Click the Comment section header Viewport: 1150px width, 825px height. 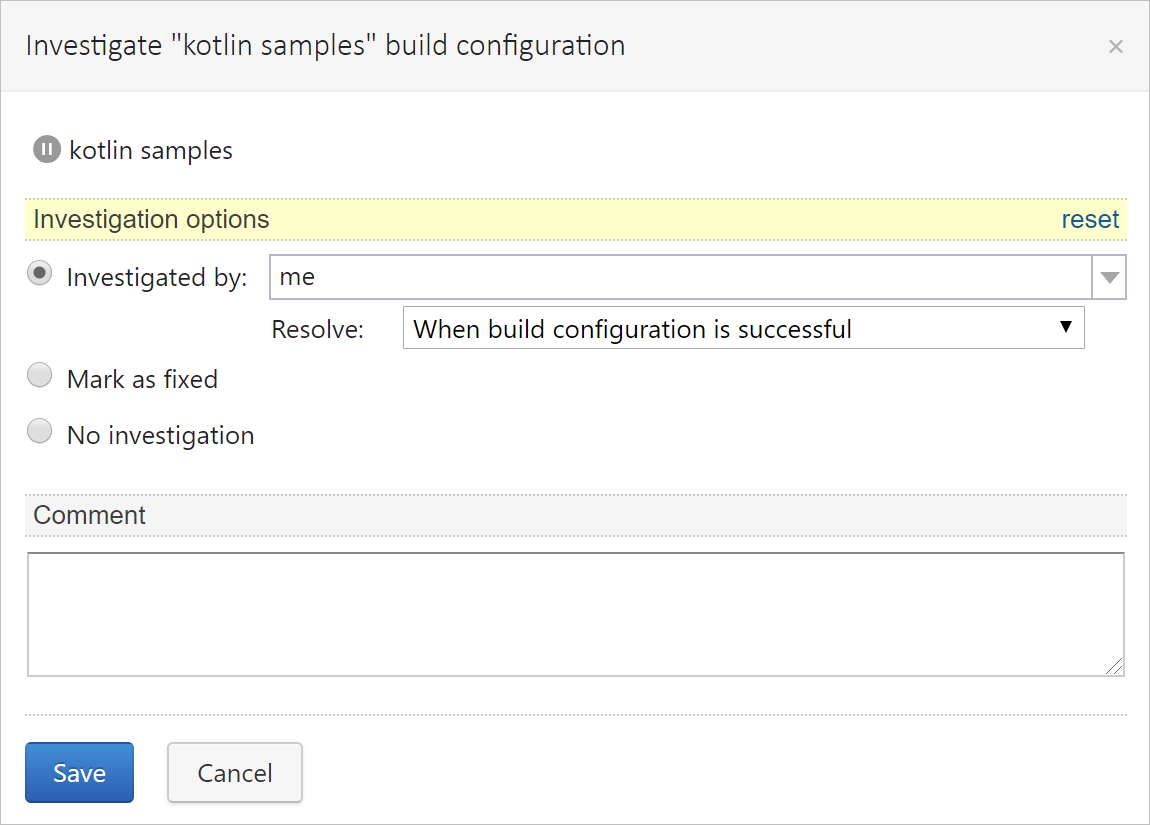tap(89, 515)
